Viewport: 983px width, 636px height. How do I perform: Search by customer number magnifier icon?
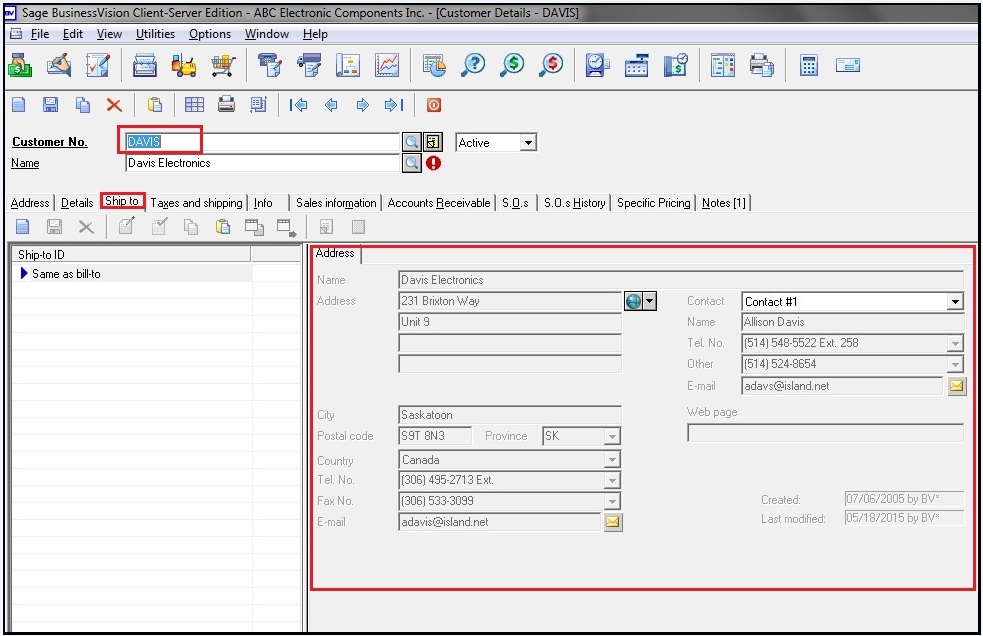coord(411,142)
